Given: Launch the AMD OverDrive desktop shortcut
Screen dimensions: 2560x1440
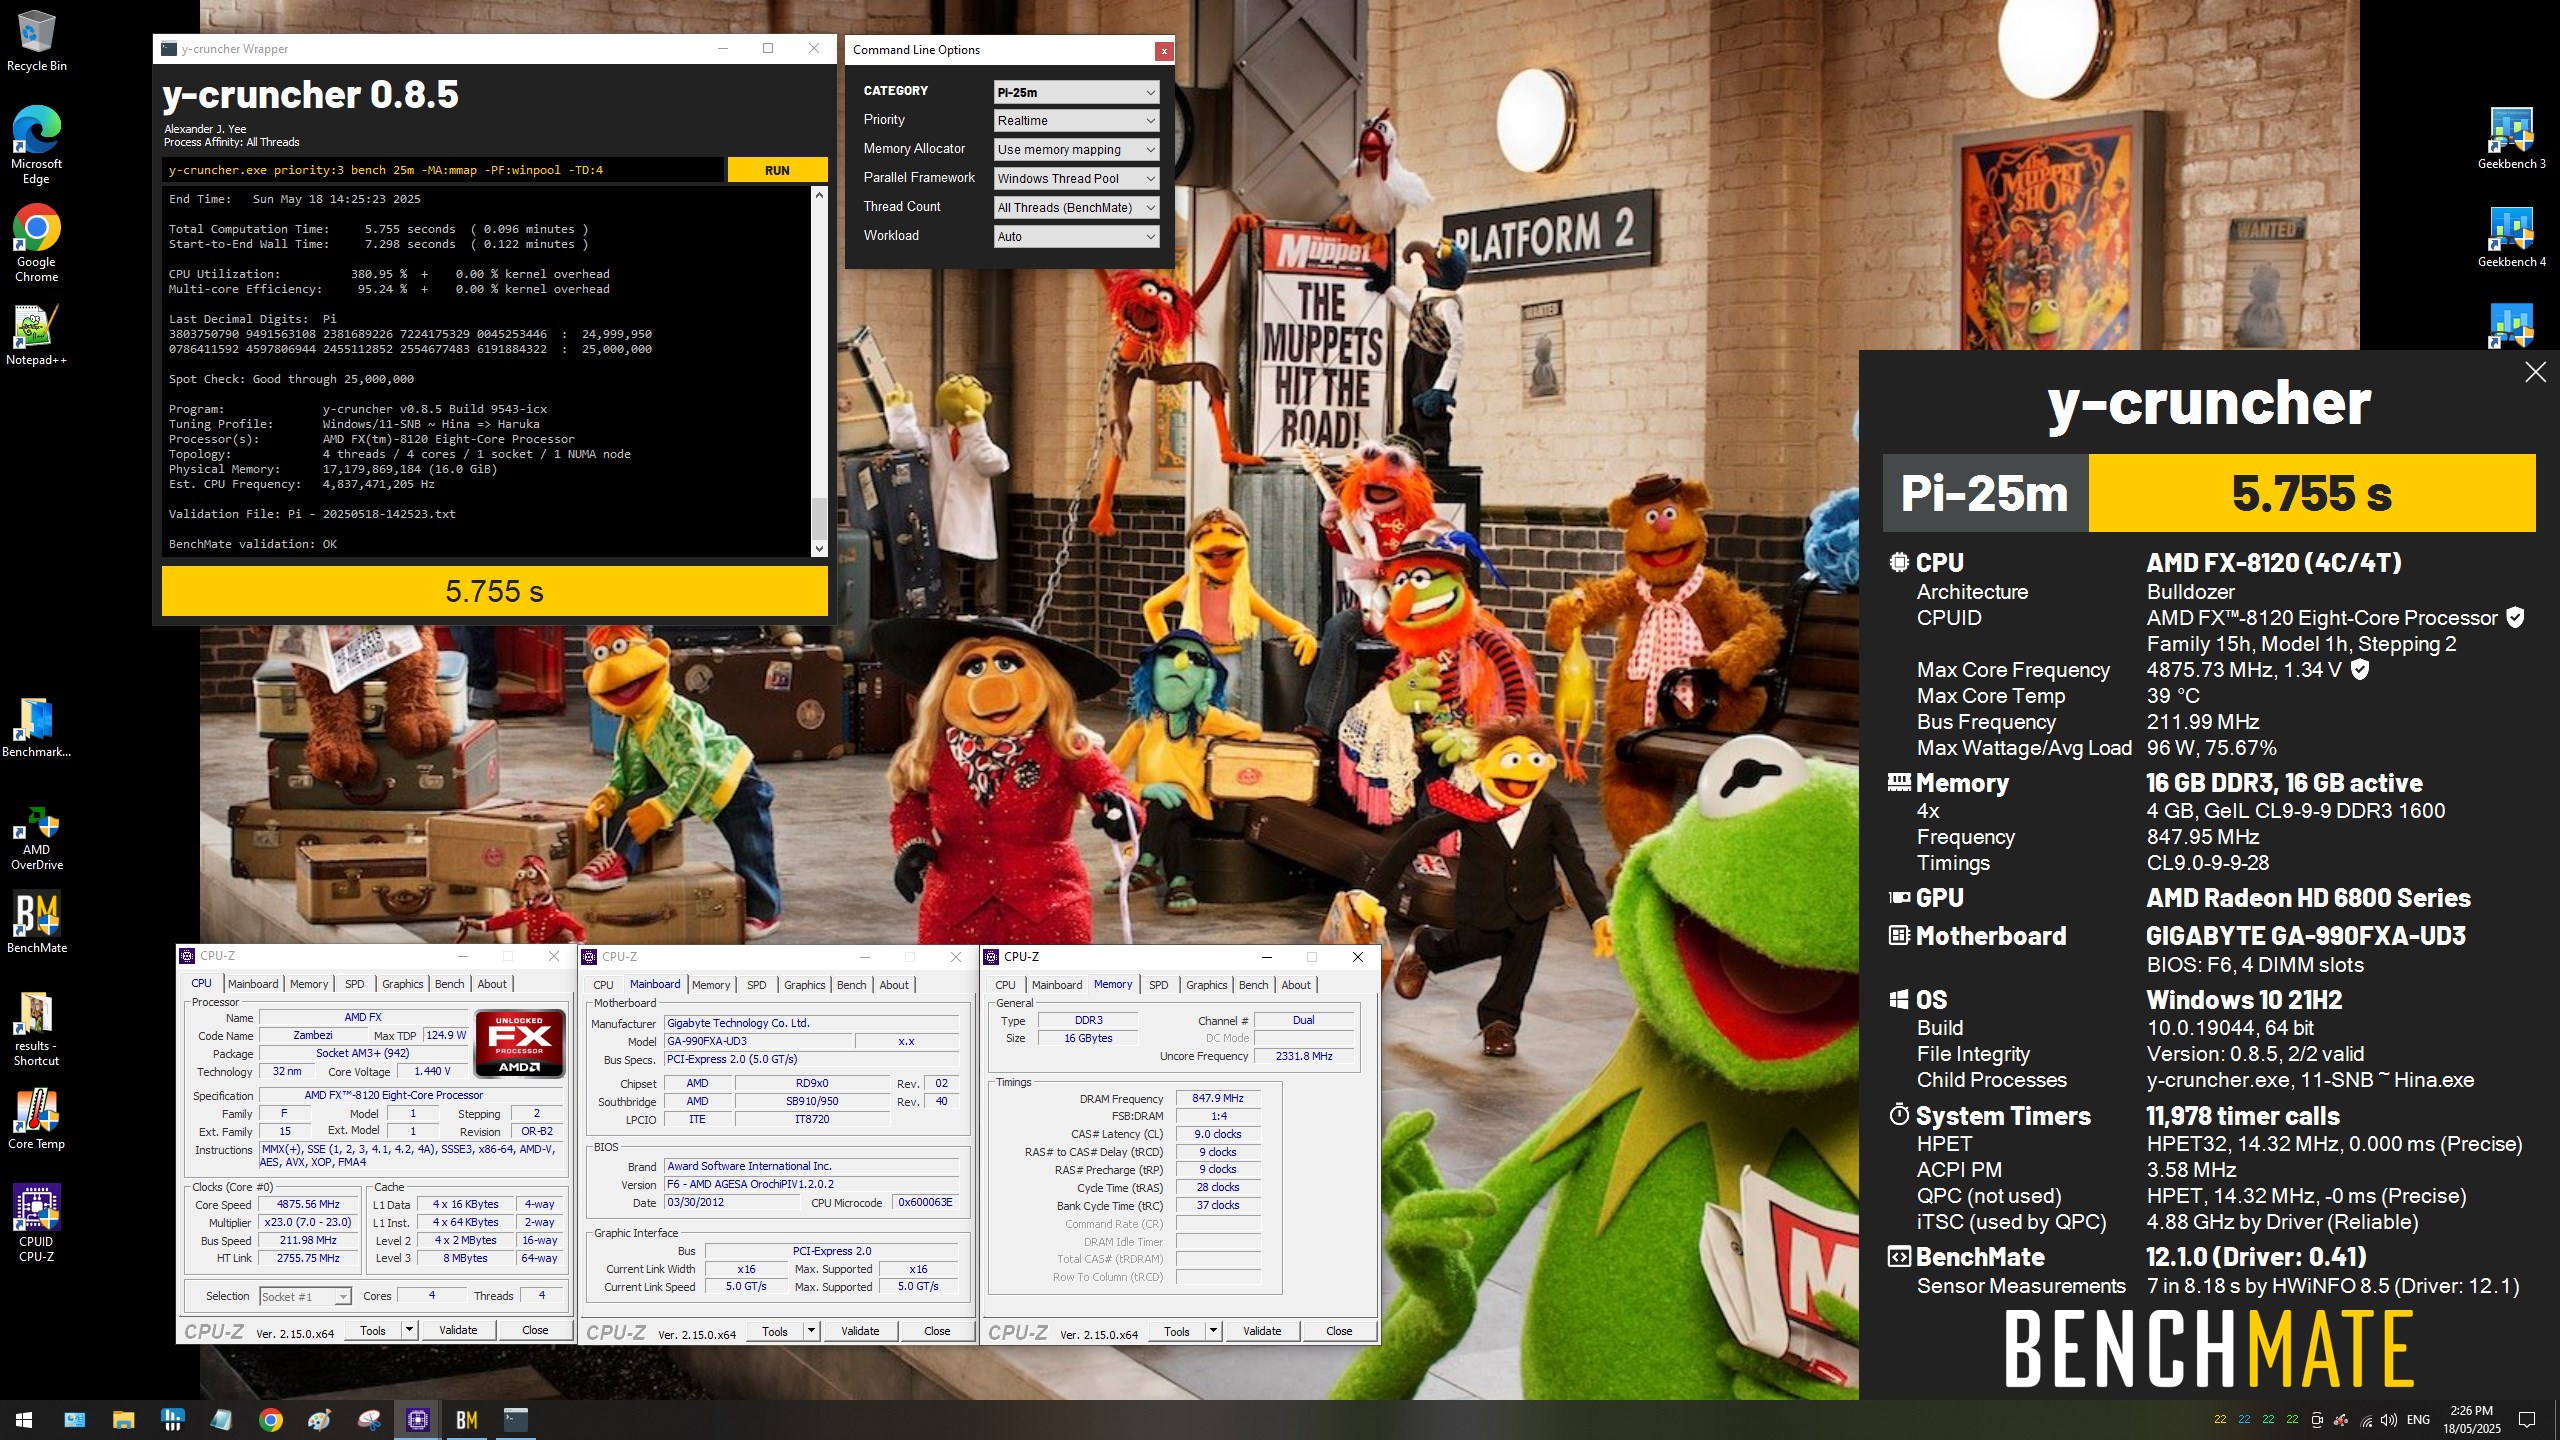Looking at the screenshot, I should [x=36, y=838].
